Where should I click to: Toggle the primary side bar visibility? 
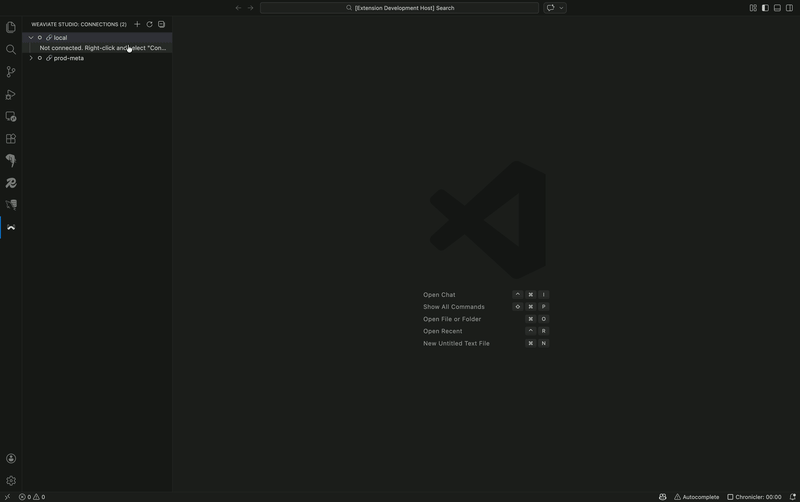[x=765, y=8]
